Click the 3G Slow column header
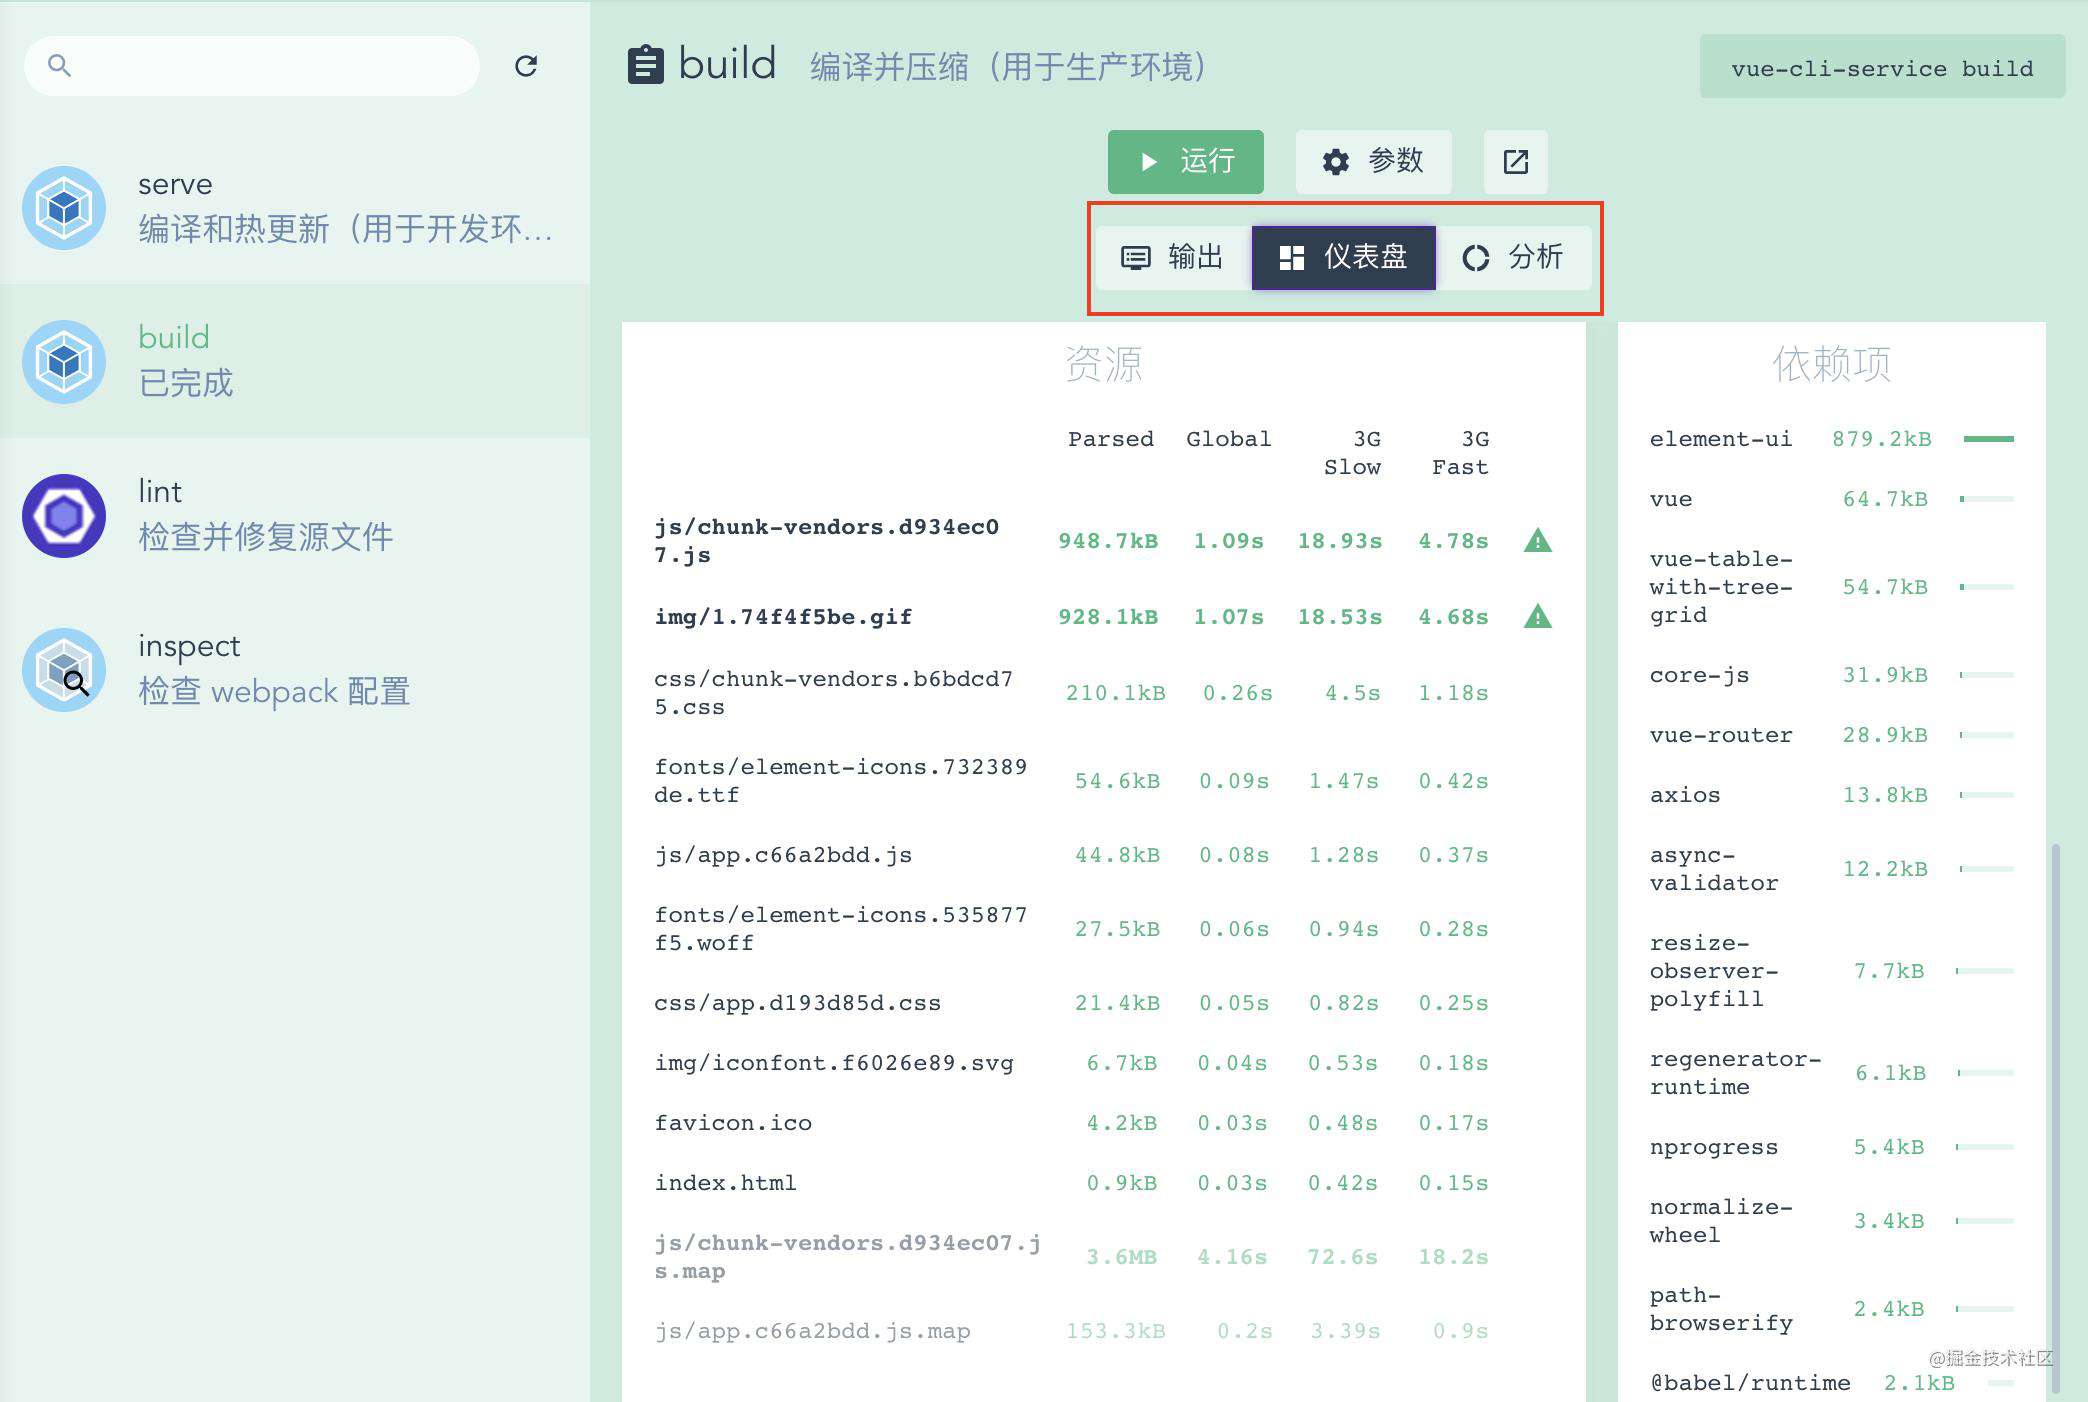This screenshot has height=1402, width=2088. click(1353, 453)
